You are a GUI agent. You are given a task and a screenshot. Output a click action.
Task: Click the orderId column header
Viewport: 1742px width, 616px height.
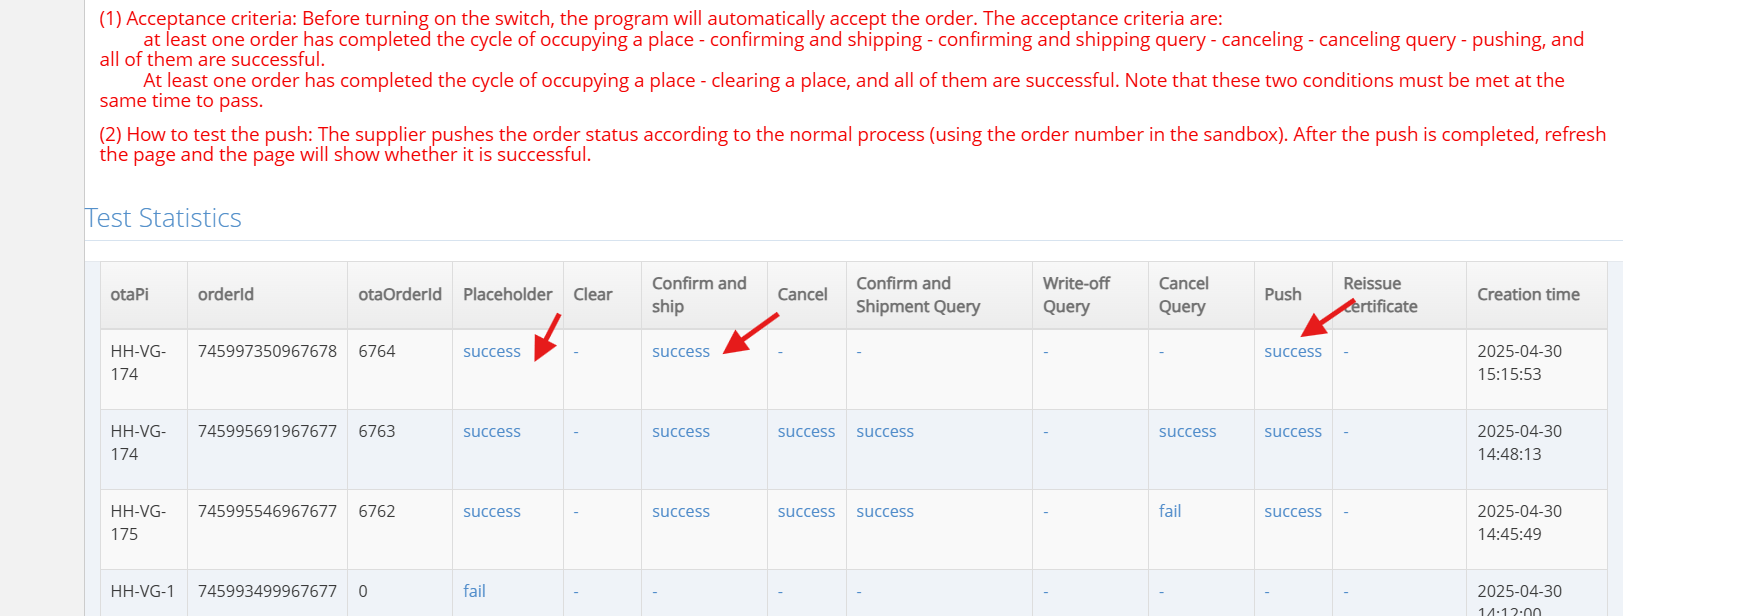coord(226,295)
